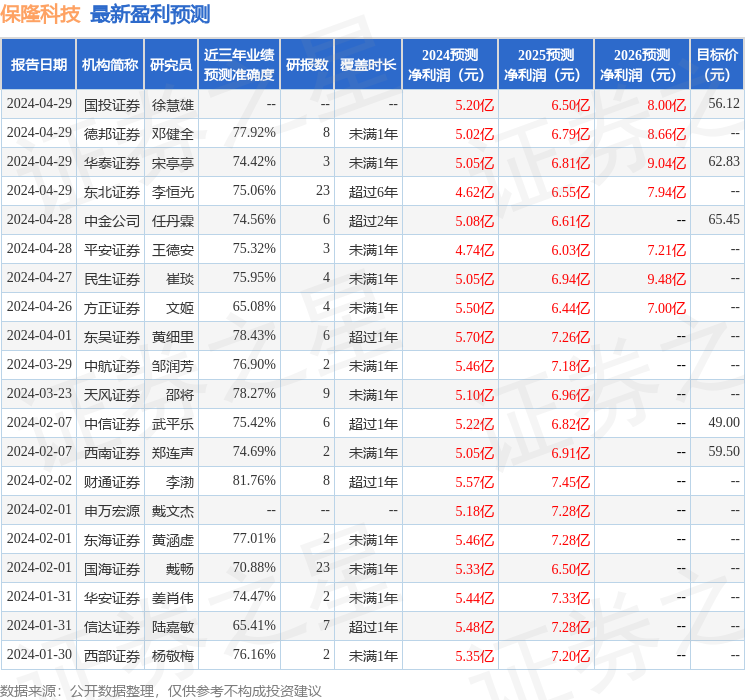Screen dimensions: 745x700
Task: Select the 东吴证券 institution cell
Action: point(112,337)
